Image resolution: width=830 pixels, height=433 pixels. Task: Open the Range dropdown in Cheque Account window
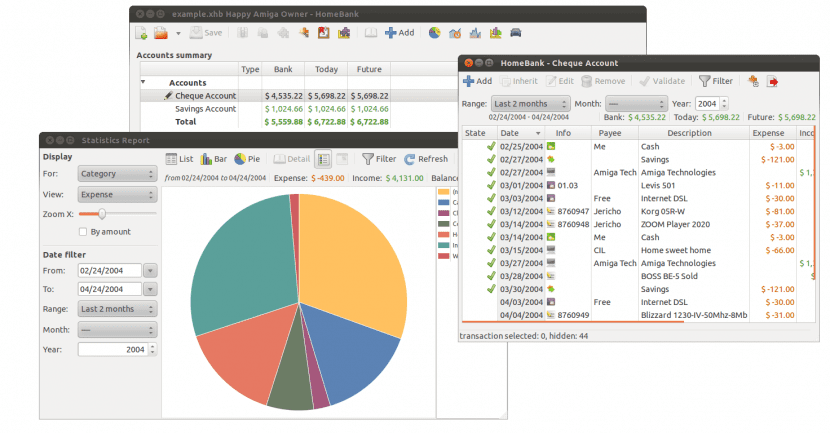(x=531, y=103)
